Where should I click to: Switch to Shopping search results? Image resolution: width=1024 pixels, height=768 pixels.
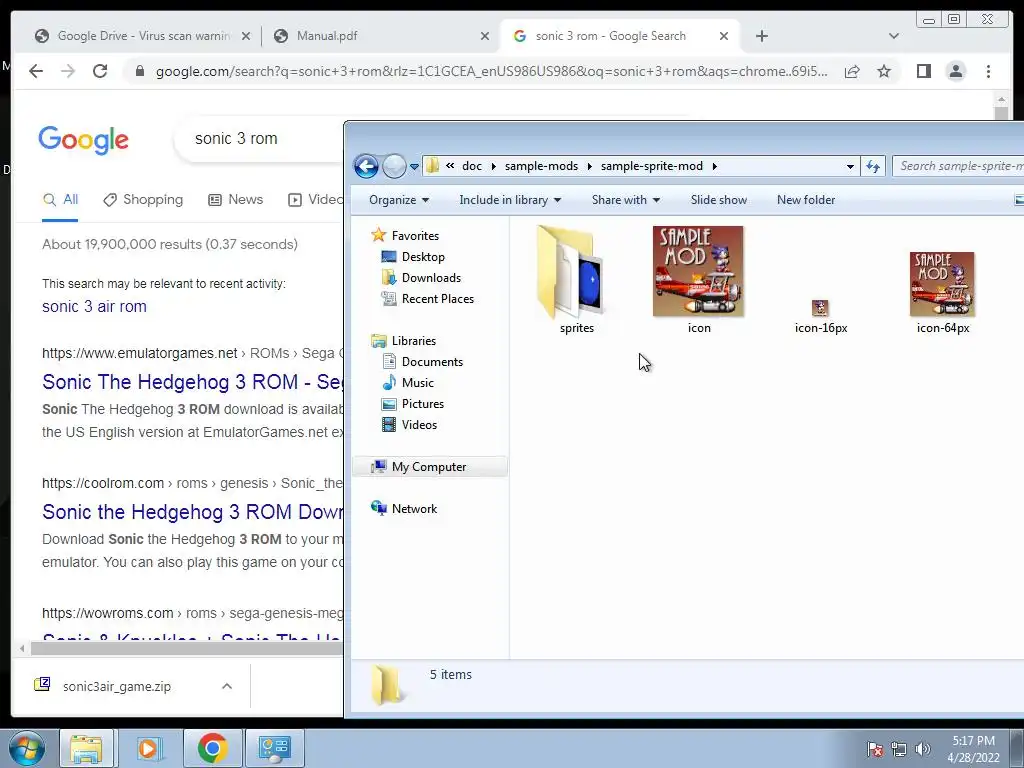[x=144, y=200]
